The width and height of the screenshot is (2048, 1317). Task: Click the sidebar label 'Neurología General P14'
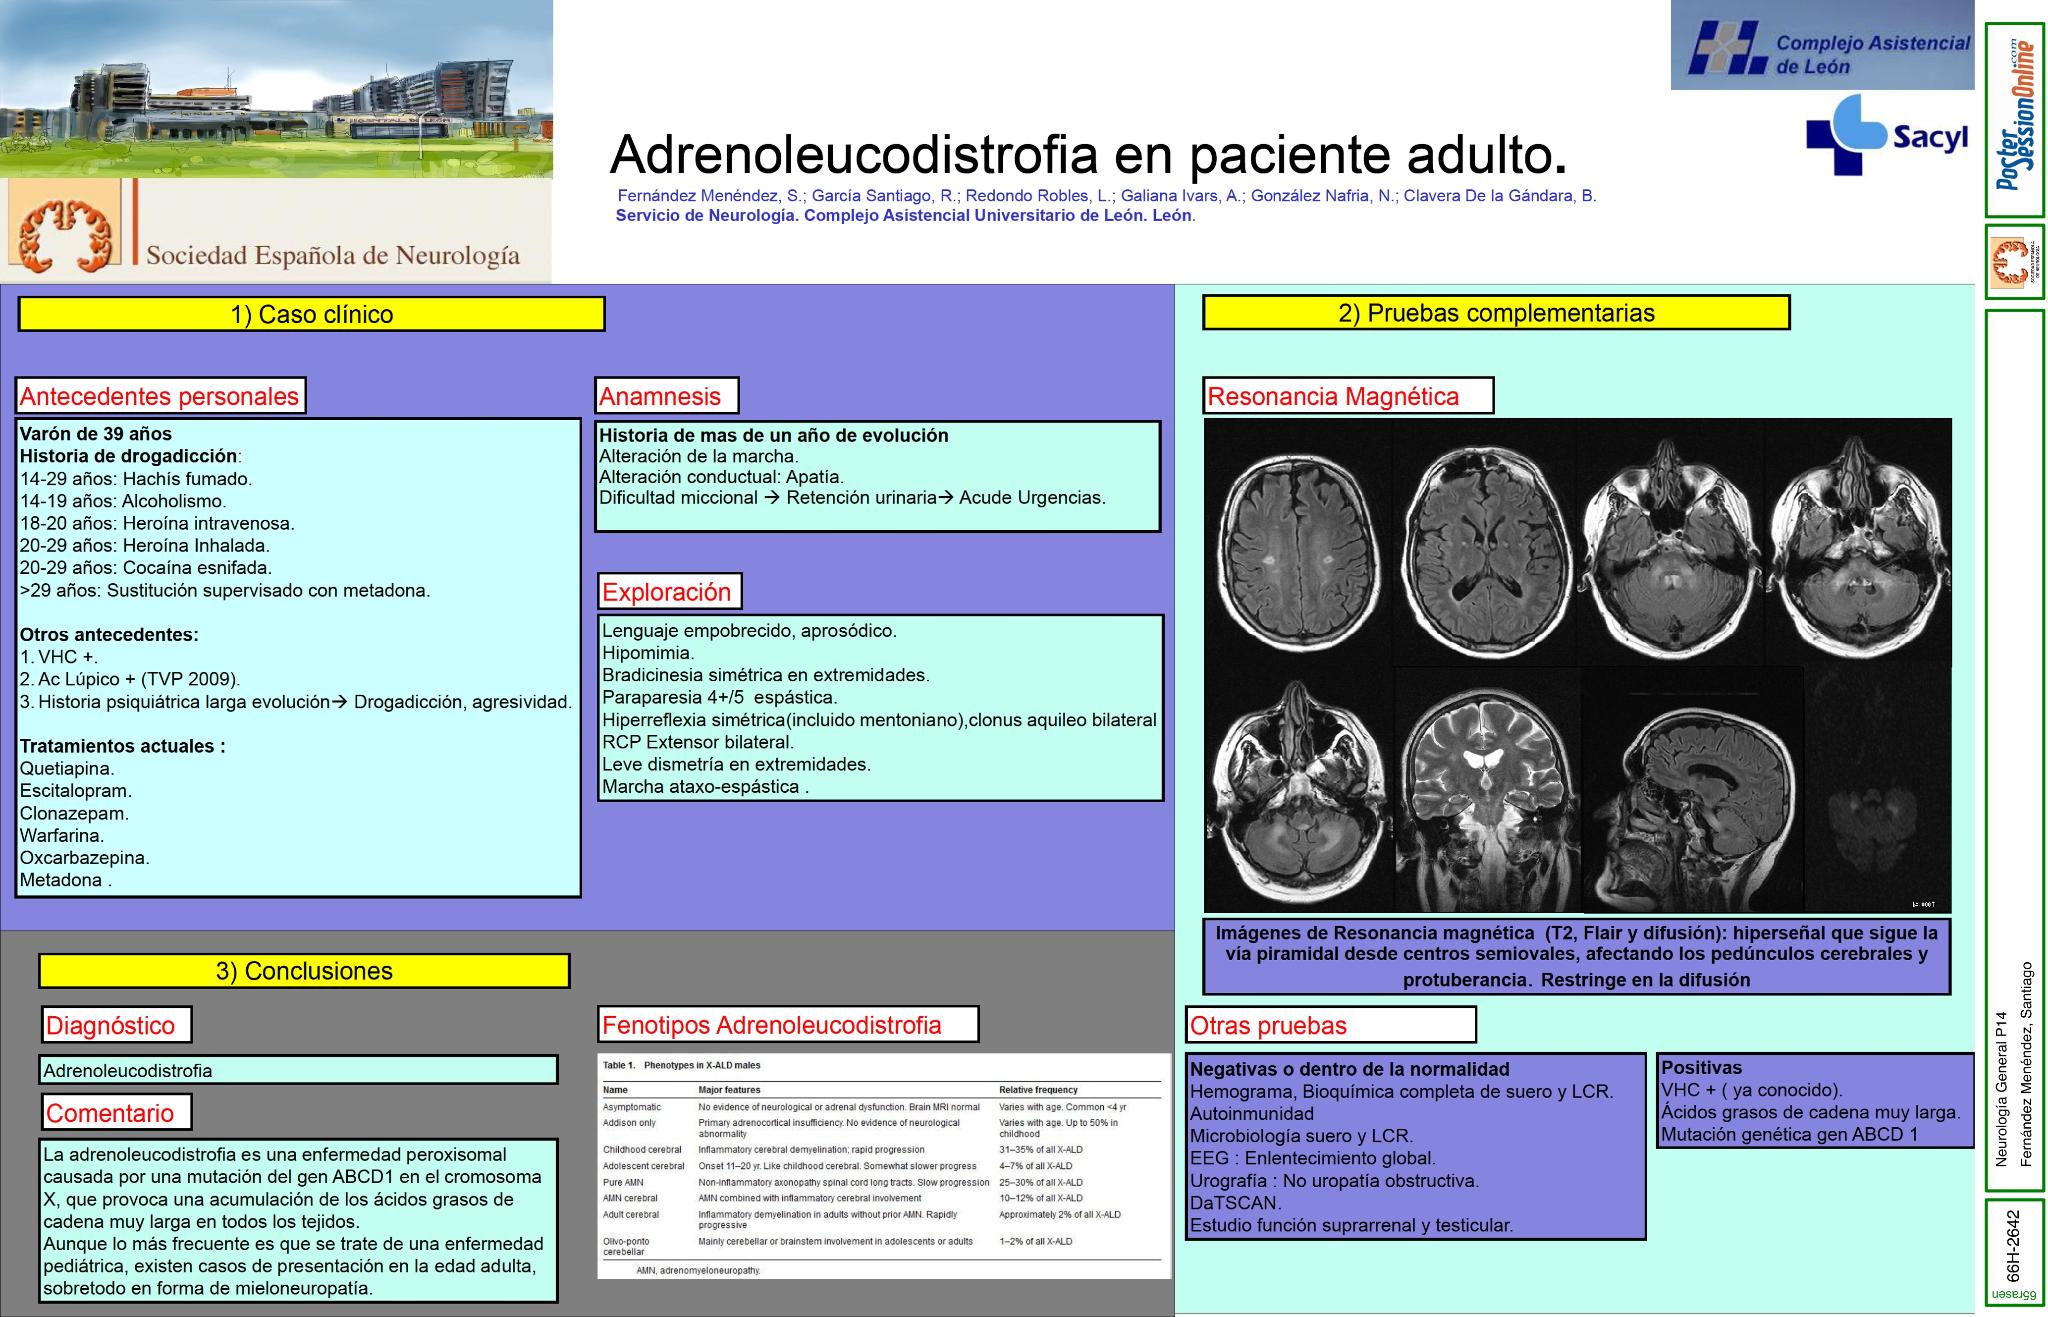point(2001,1088)
